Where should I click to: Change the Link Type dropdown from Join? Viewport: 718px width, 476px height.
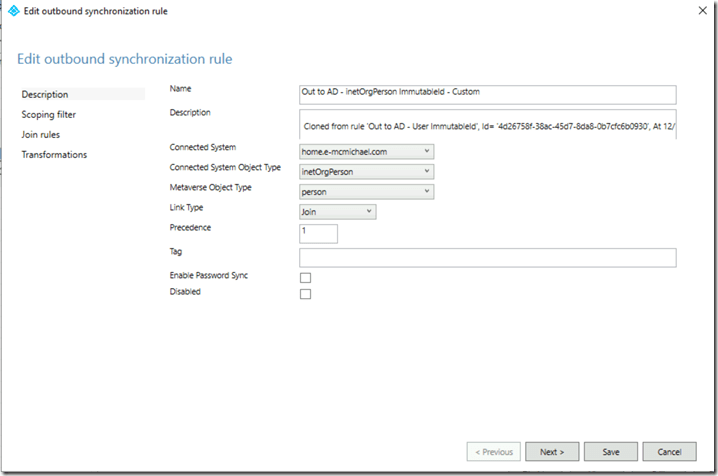click(x=337, y=212)
